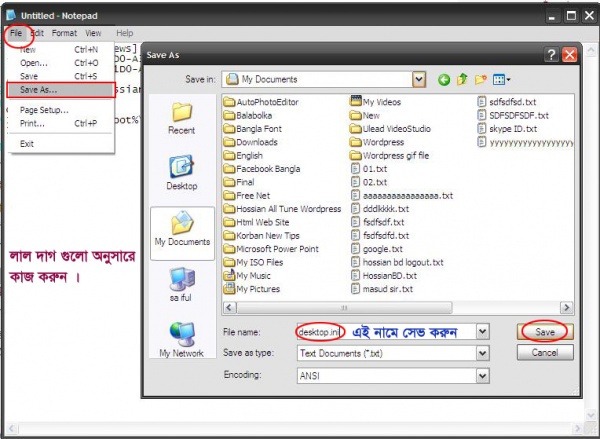This screenshot has height=439, width=600.
Task: Open the Help menu in Notepad
Action: tap(125, 33)
